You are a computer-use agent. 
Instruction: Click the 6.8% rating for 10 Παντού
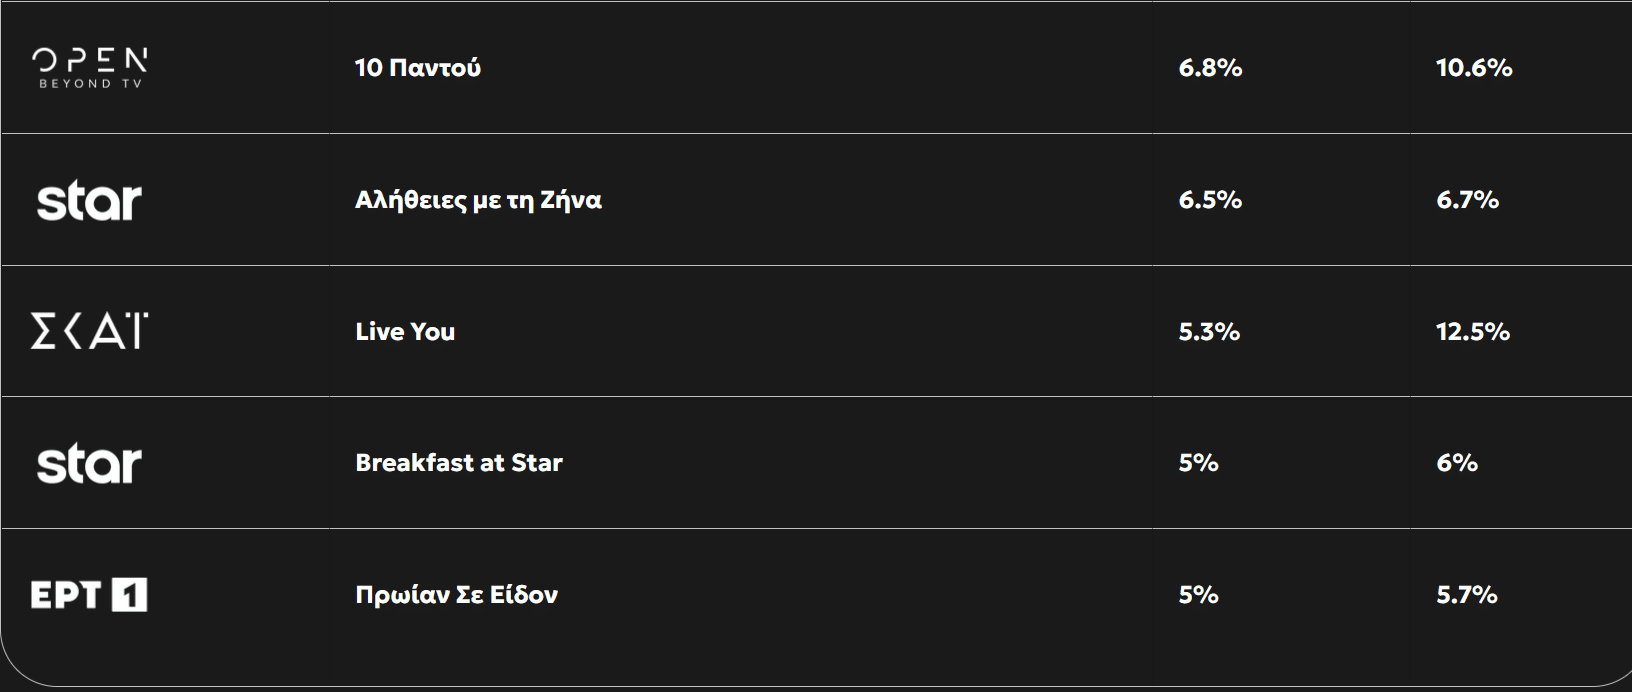[1210, 68]
